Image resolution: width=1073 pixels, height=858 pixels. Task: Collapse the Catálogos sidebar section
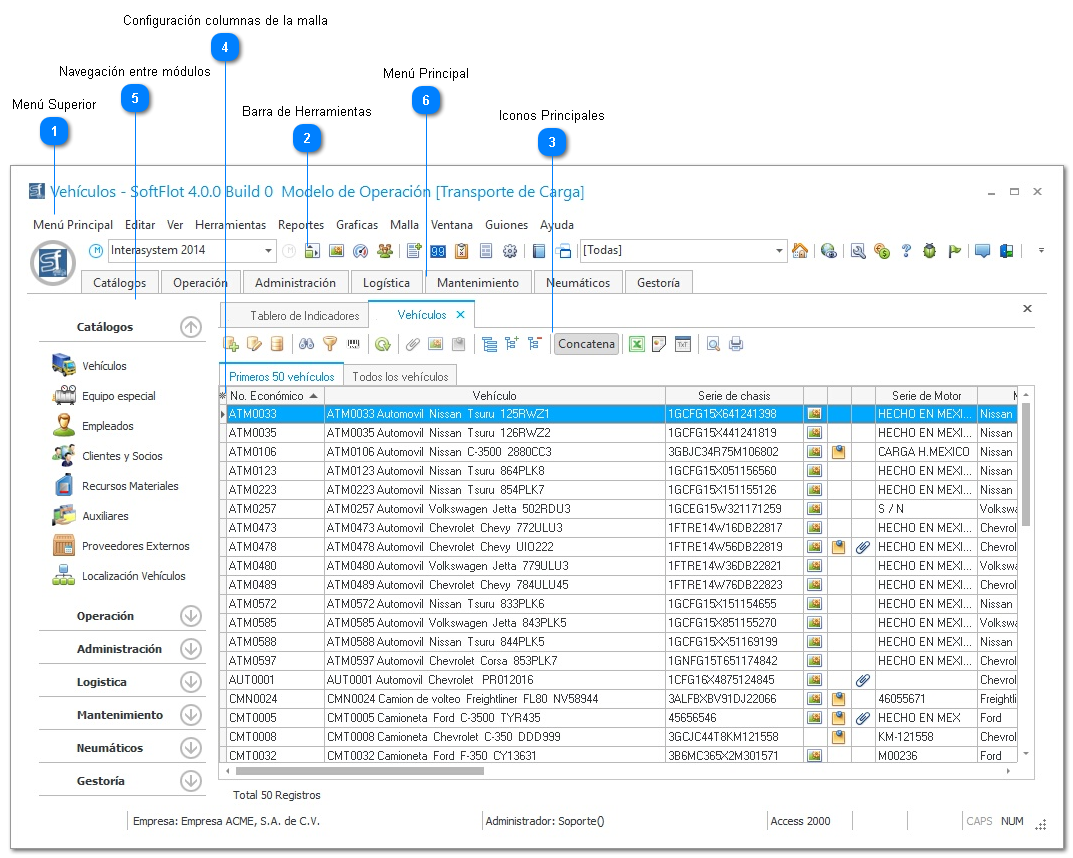(191, 327)
